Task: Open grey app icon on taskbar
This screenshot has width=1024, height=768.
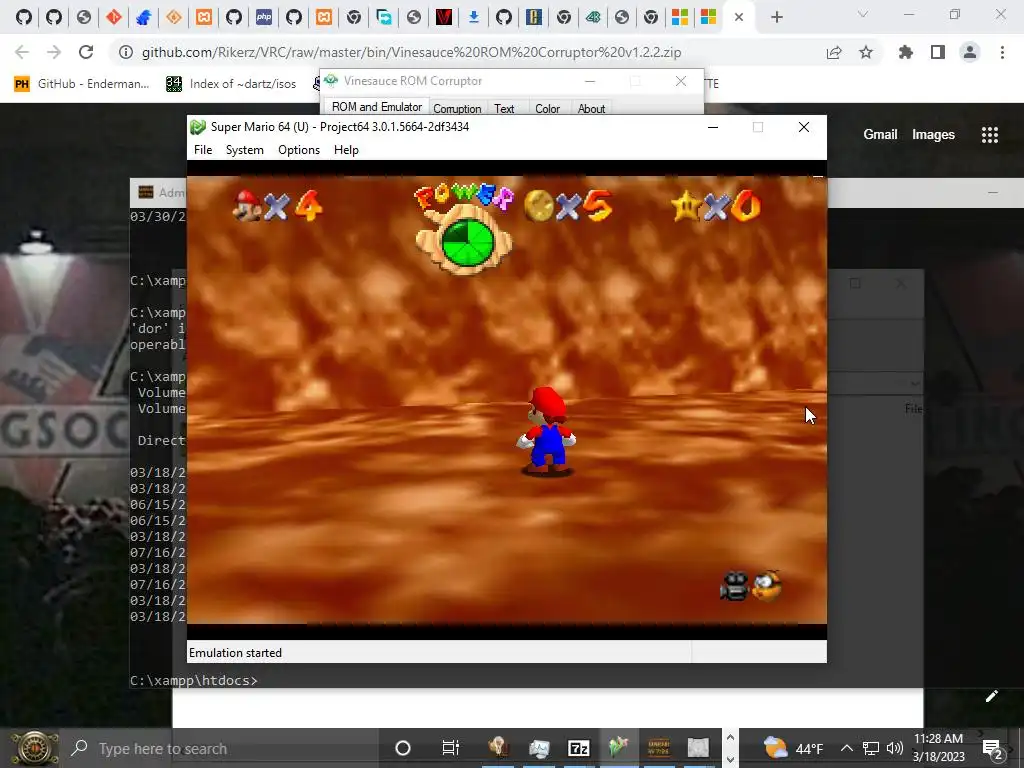Action: pos(698,748)
